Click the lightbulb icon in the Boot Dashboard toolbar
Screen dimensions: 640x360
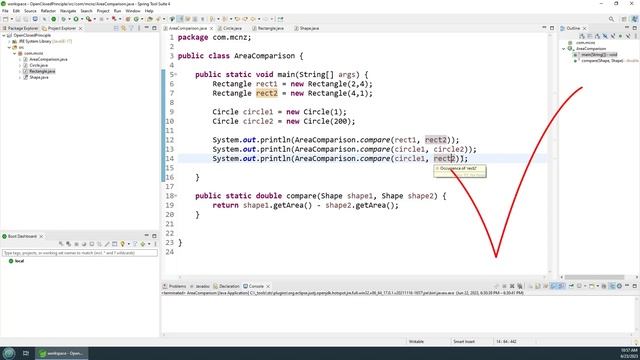(x=122, y=244)
